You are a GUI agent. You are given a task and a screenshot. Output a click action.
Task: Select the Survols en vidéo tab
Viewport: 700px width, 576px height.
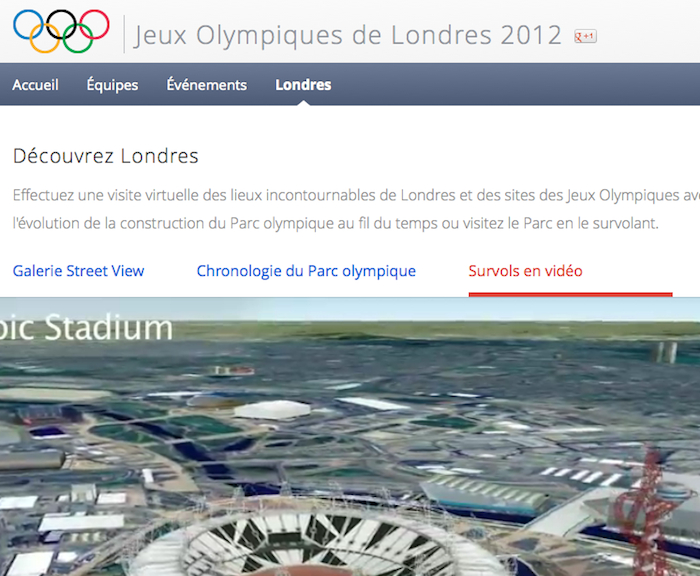point(525,271)
